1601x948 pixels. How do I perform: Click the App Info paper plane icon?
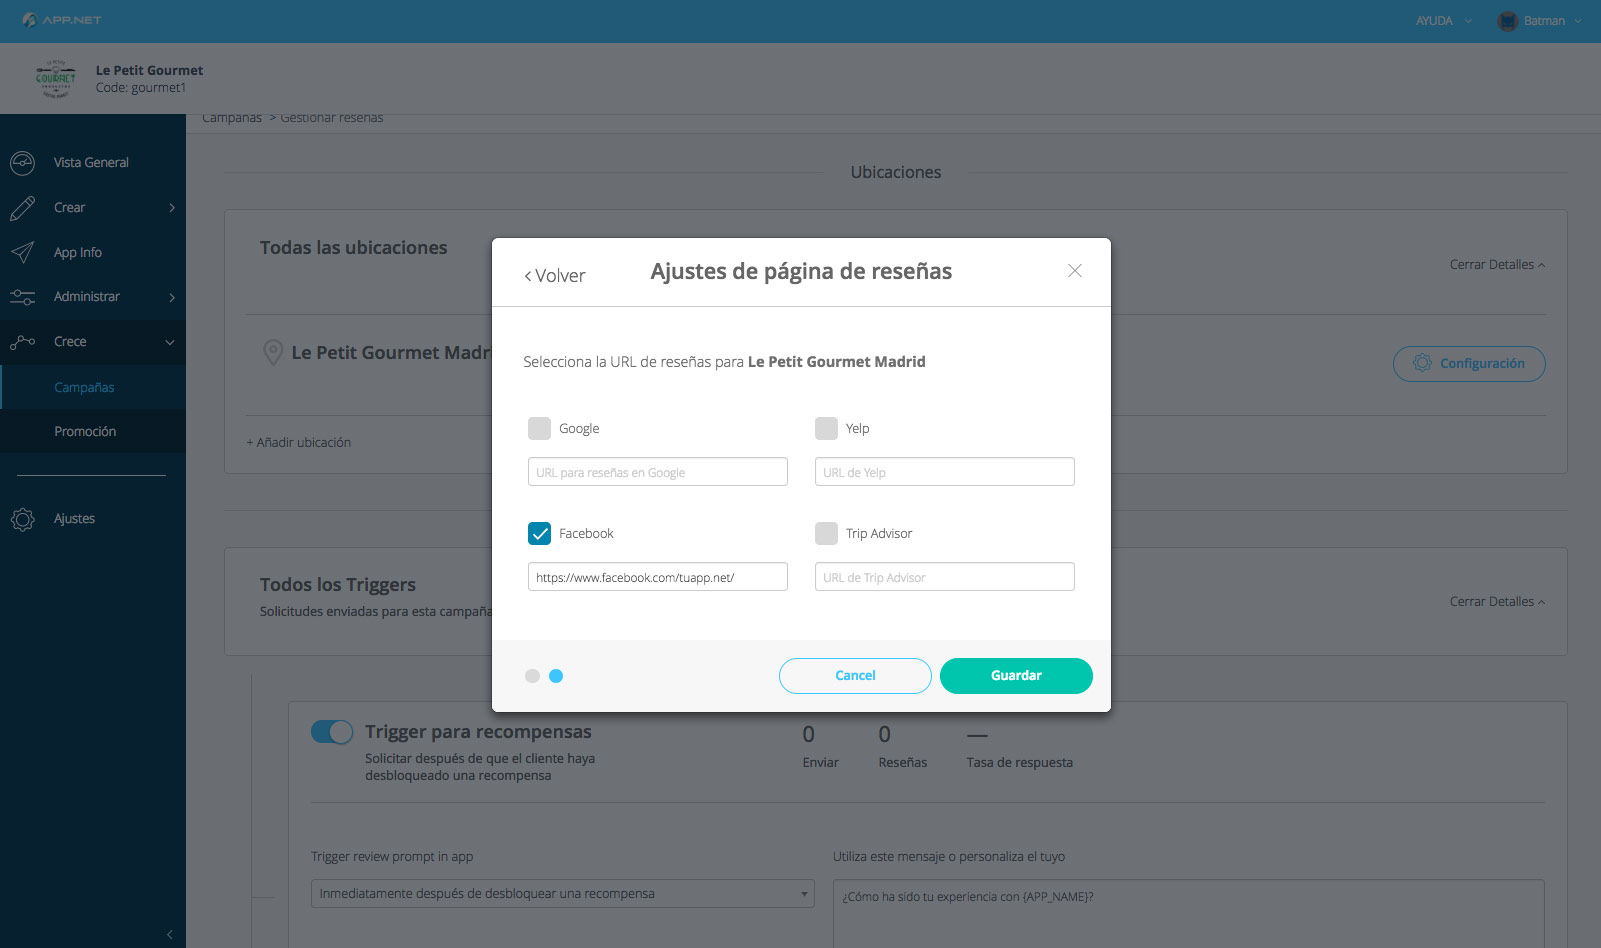22,252
